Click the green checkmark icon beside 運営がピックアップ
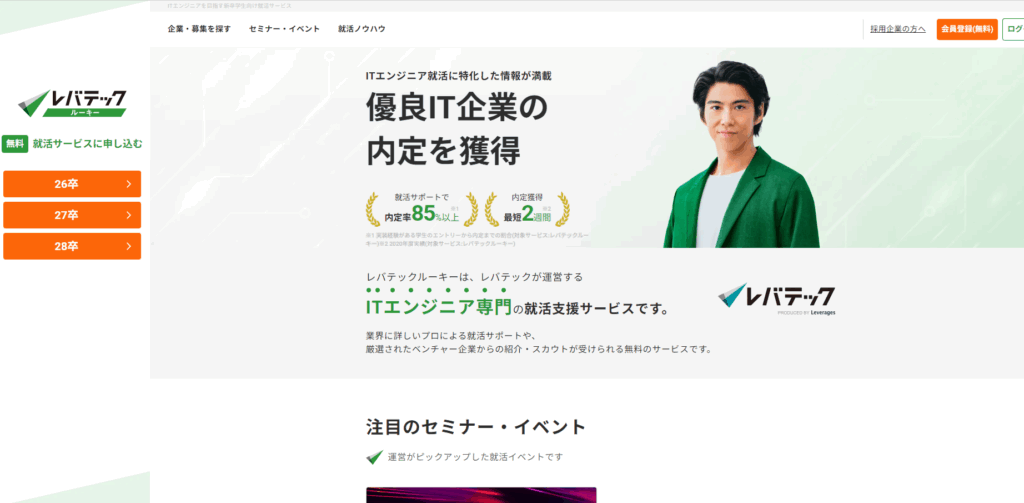1024x503 pixels. (x=374, y=457)
